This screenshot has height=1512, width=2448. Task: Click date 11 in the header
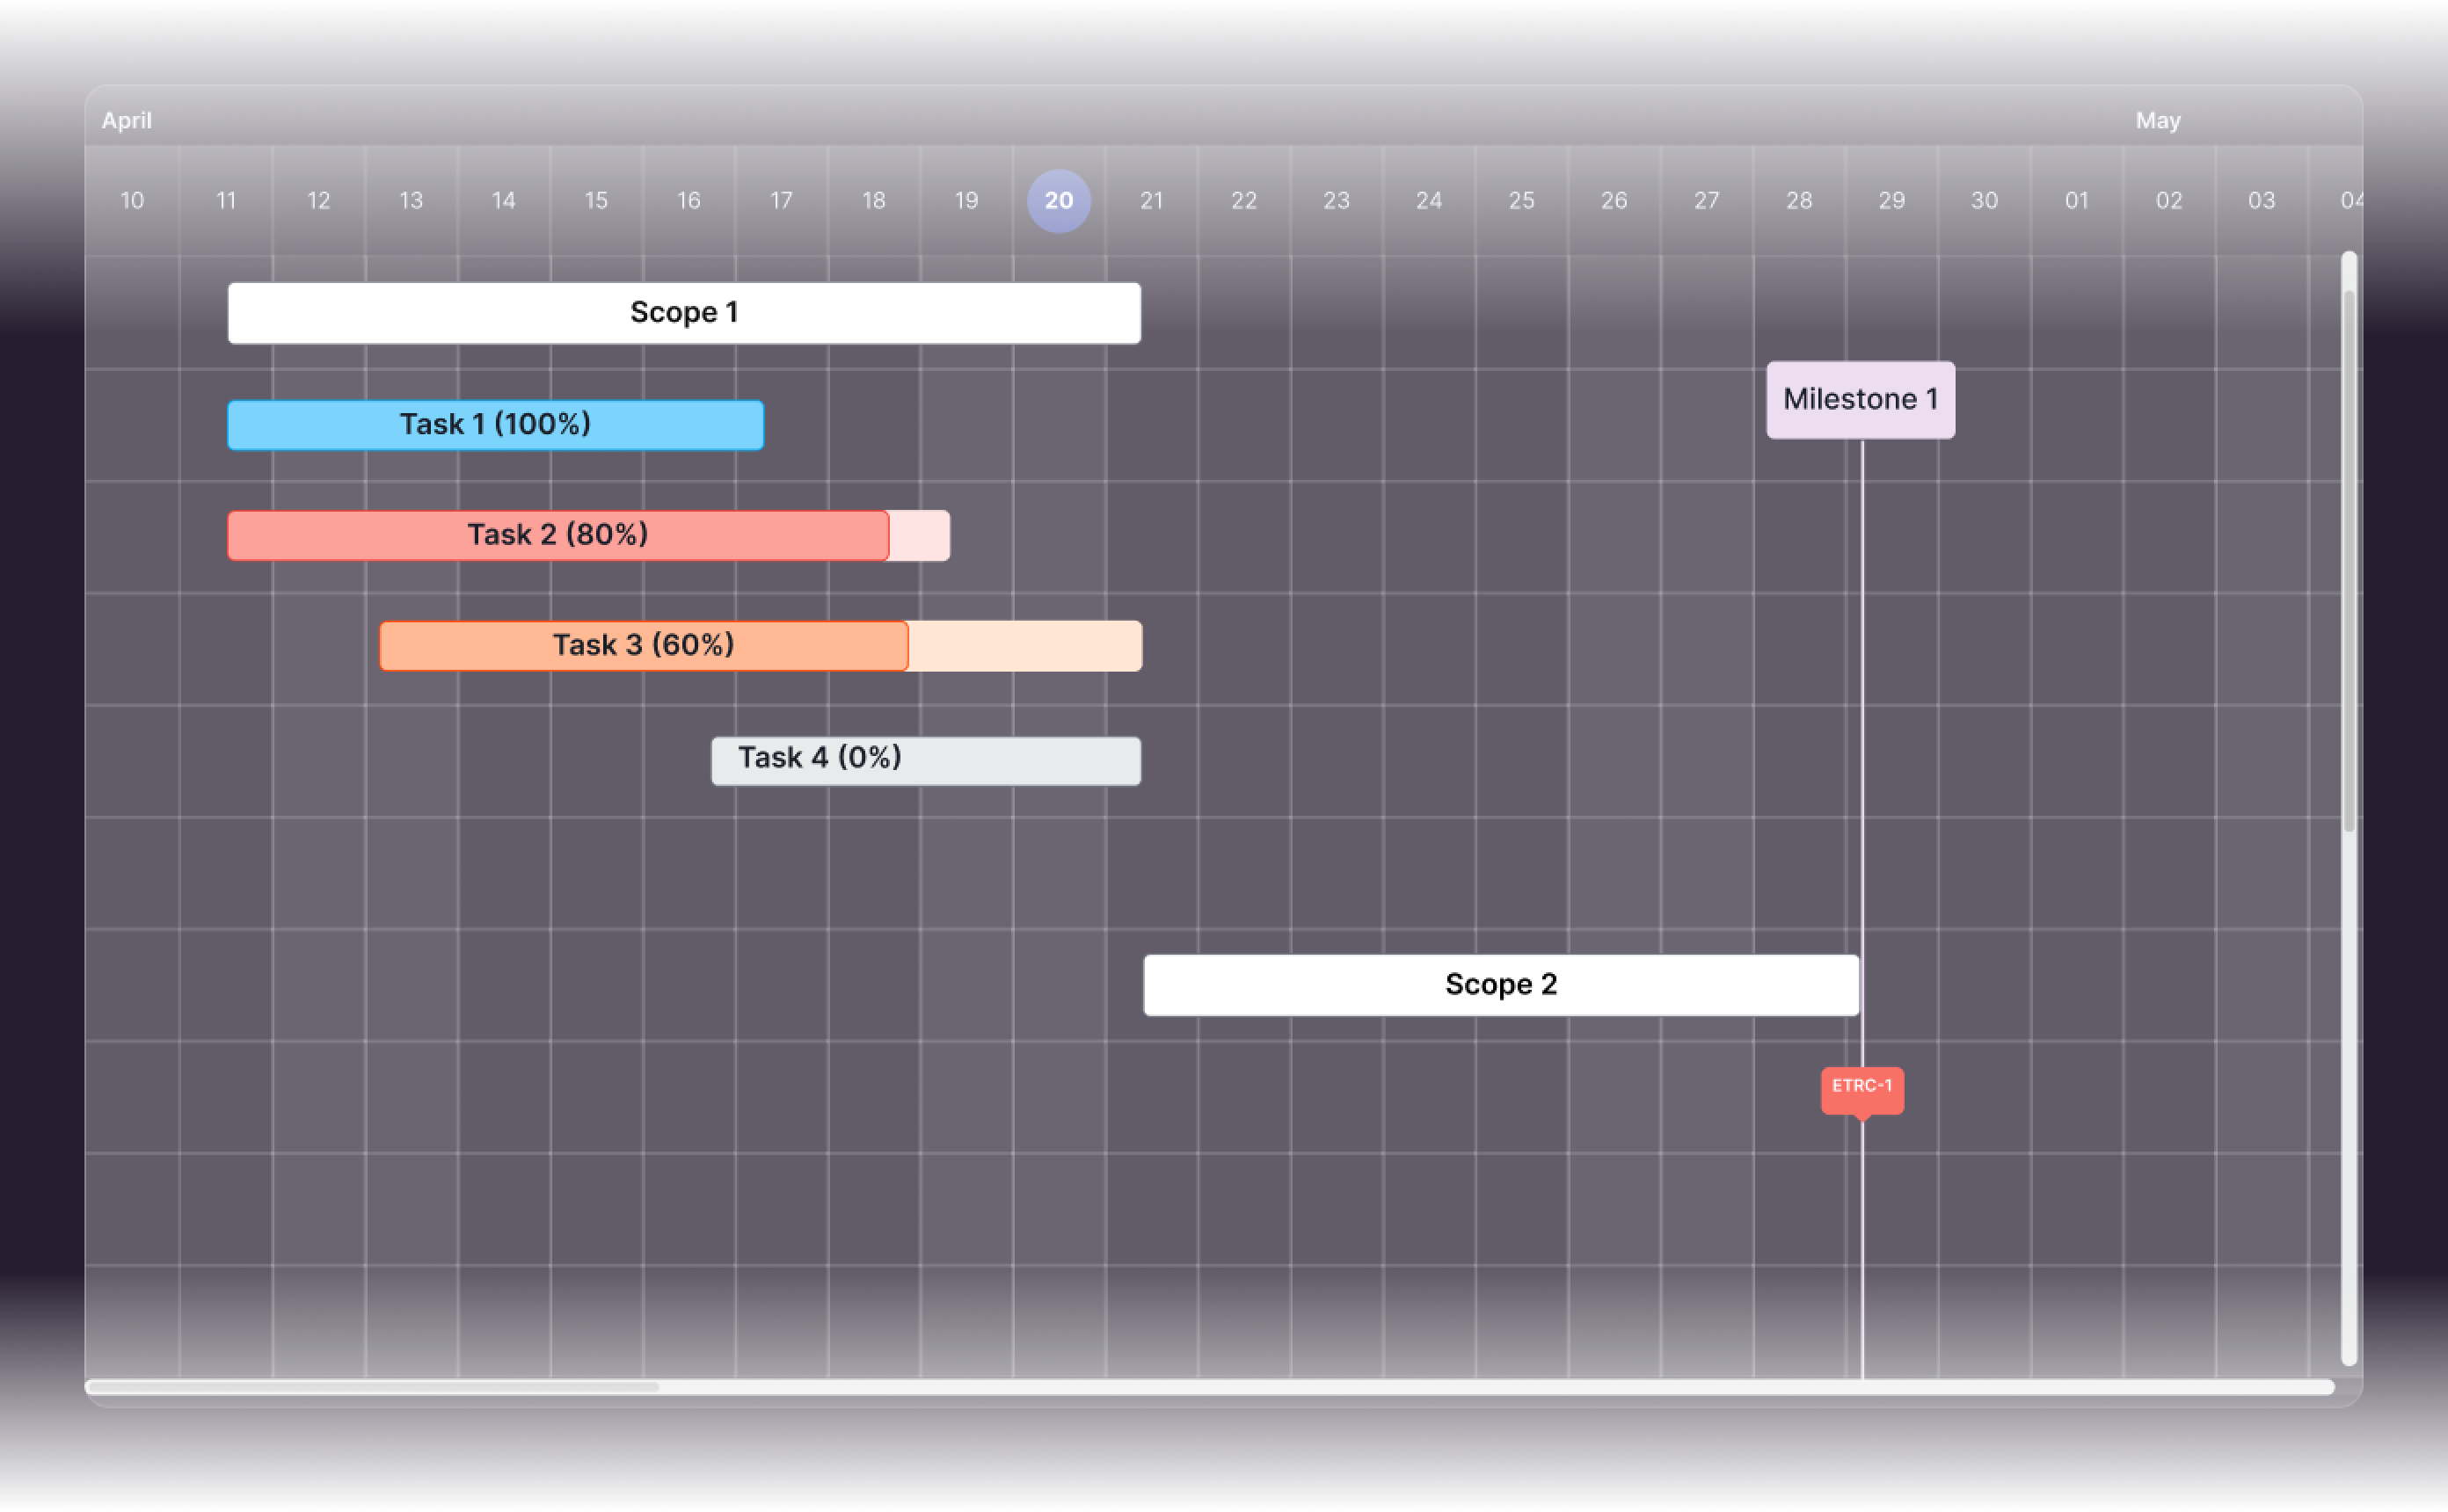click(x=226, y=201)
